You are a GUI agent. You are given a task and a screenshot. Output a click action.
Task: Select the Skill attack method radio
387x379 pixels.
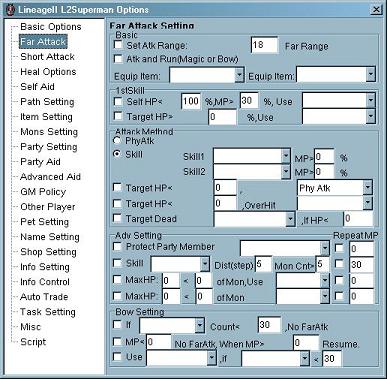[117, 154]
